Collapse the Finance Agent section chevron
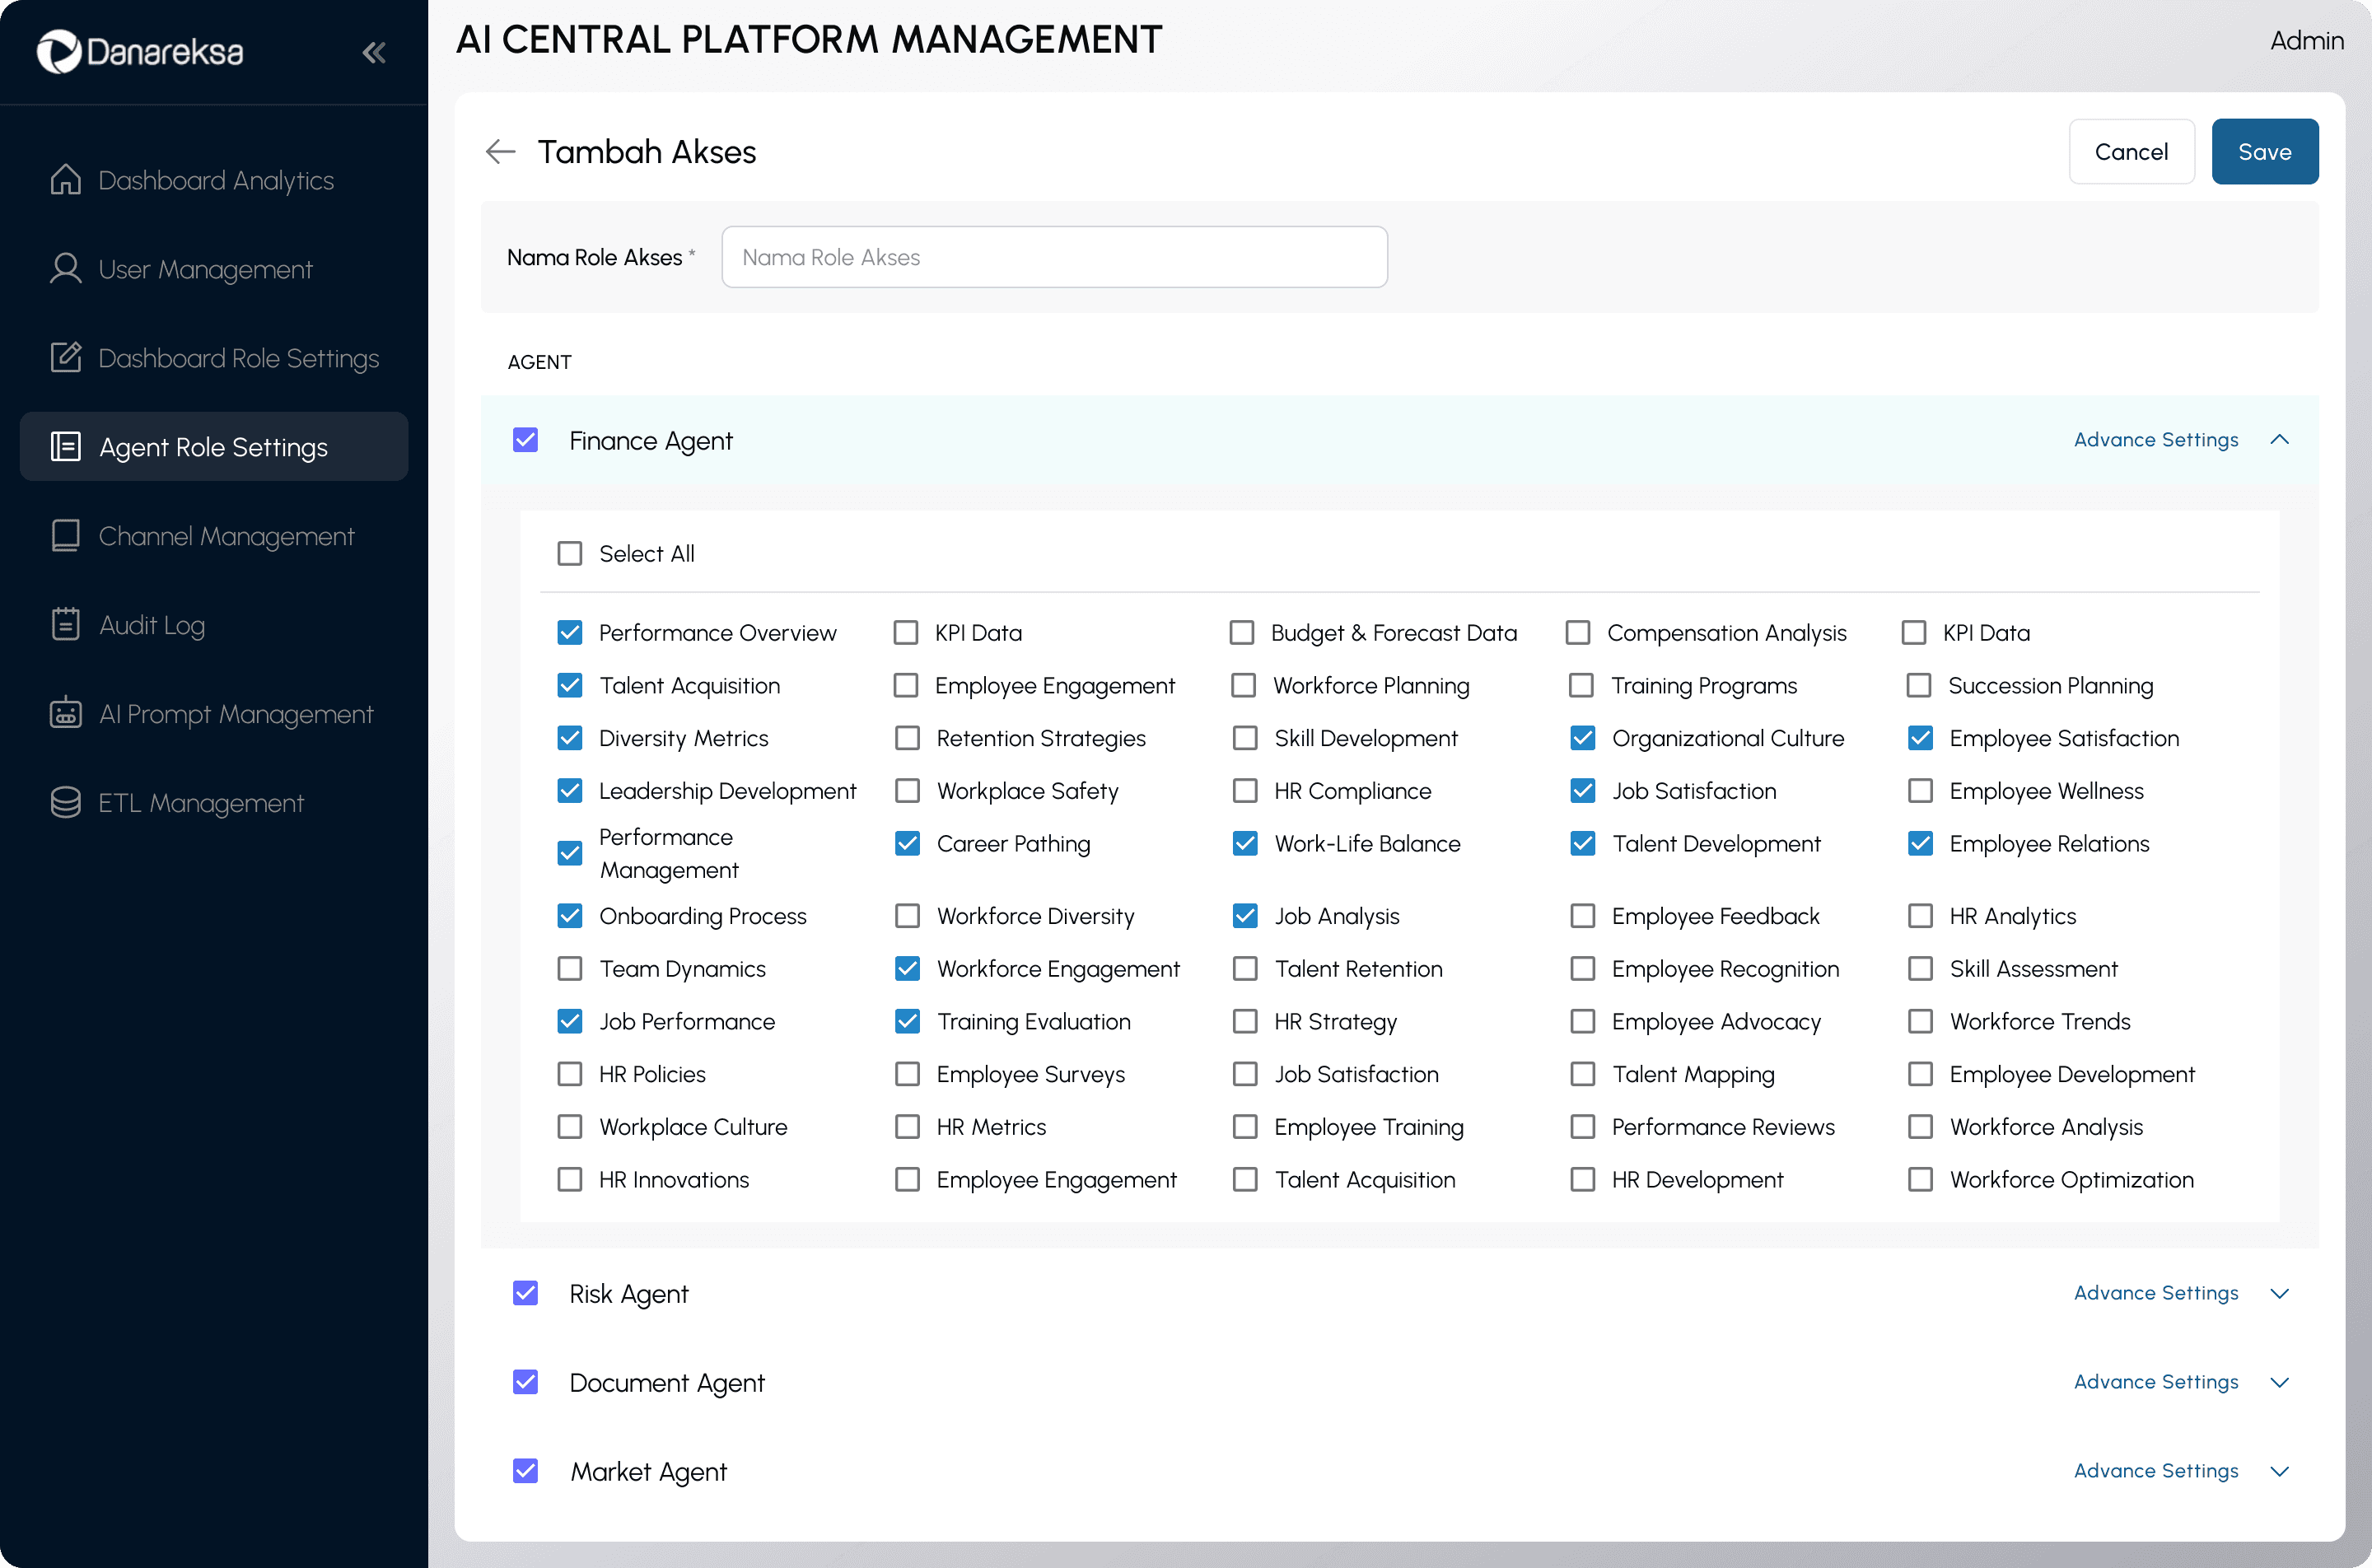2372x1568 pixels. click(x=2279, y=440)
